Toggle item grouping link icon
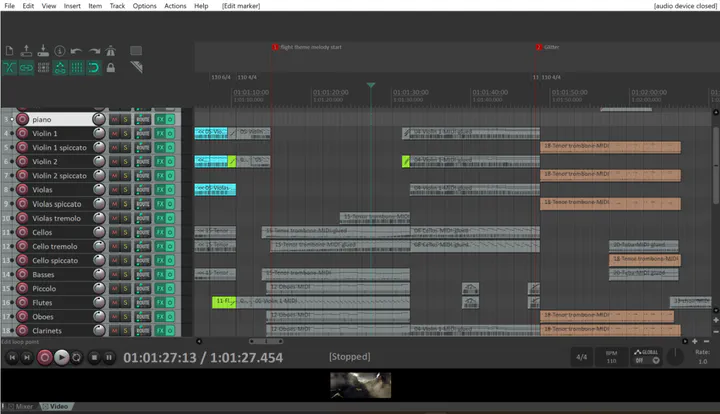720x414 pixels. pos(26,68)
